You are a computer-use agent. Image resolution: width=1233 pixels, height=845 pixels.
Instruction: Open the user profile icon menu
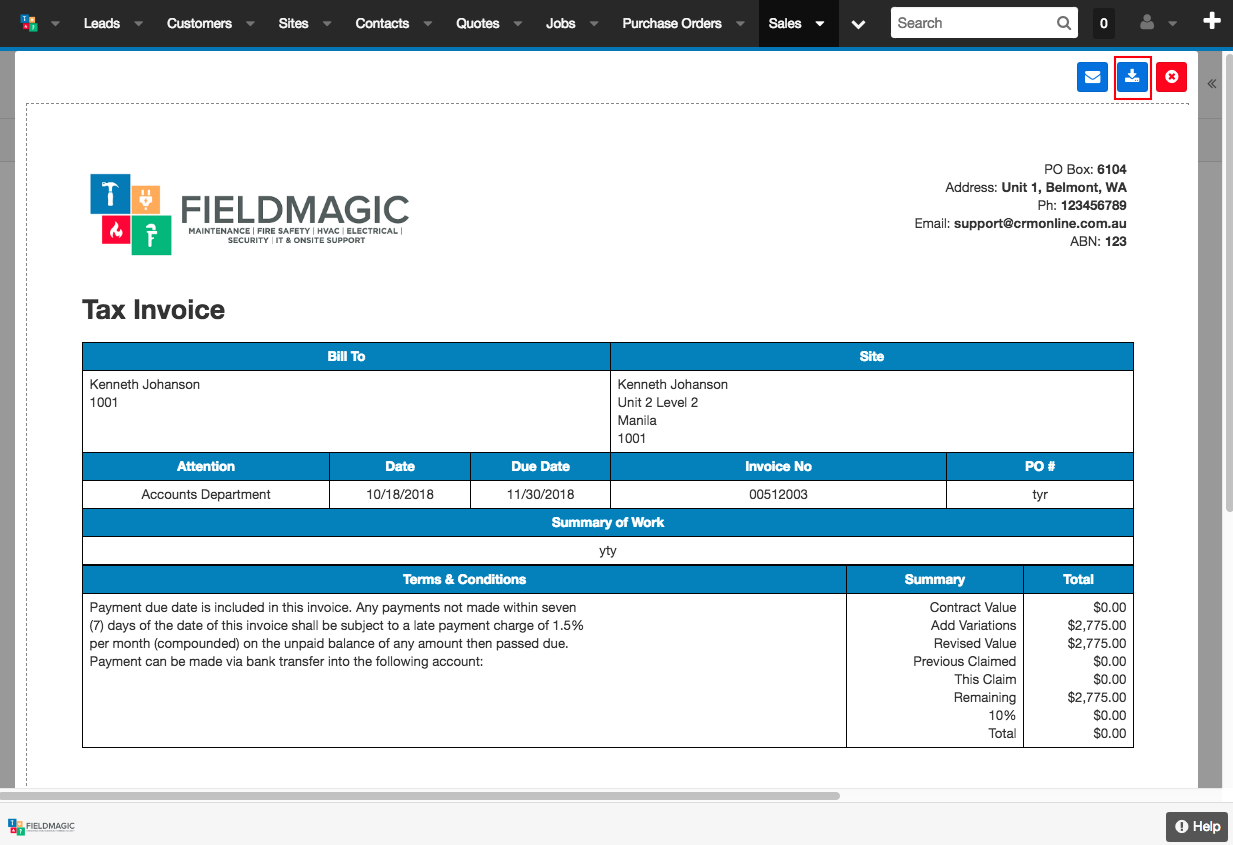(x=1148, y=23)
